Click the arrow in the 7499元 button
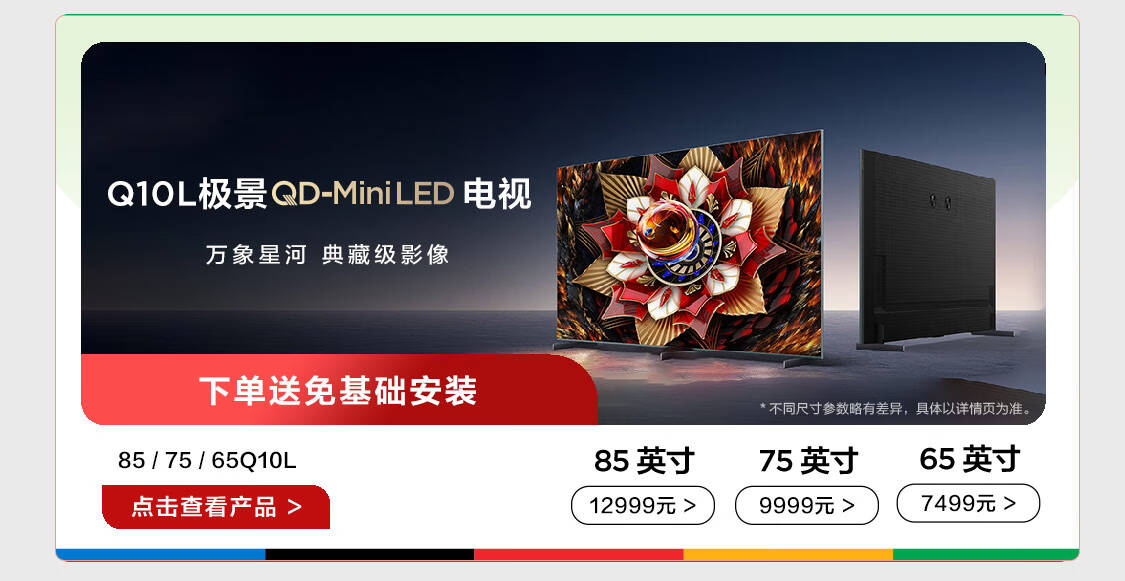Viewport: 1125px width, 581px height. pos(1009,504)
